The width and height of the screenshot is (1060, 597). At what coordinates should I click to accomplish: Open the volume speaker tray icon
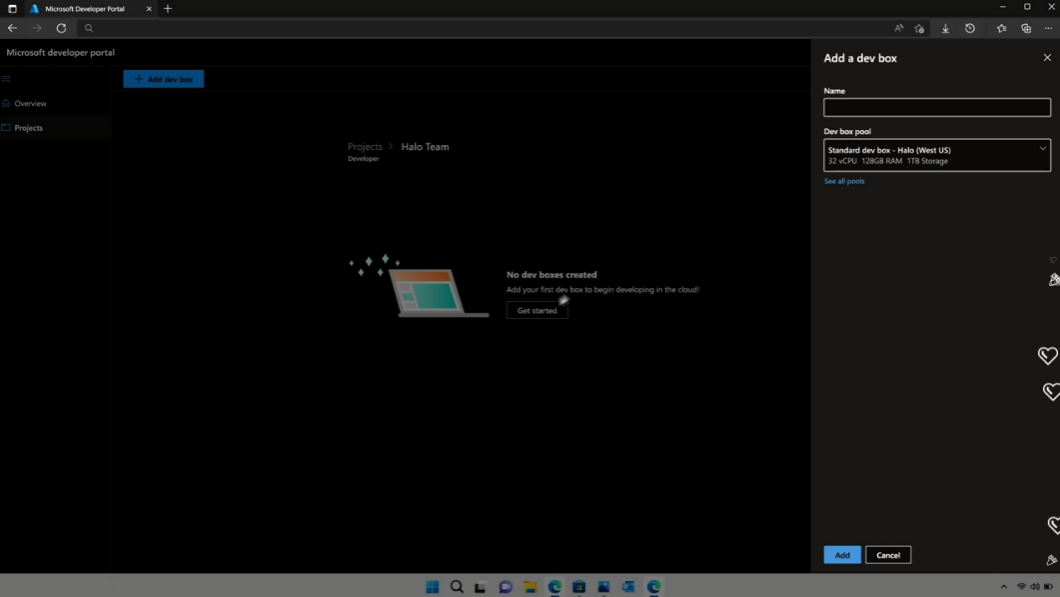coord(1035,587)
